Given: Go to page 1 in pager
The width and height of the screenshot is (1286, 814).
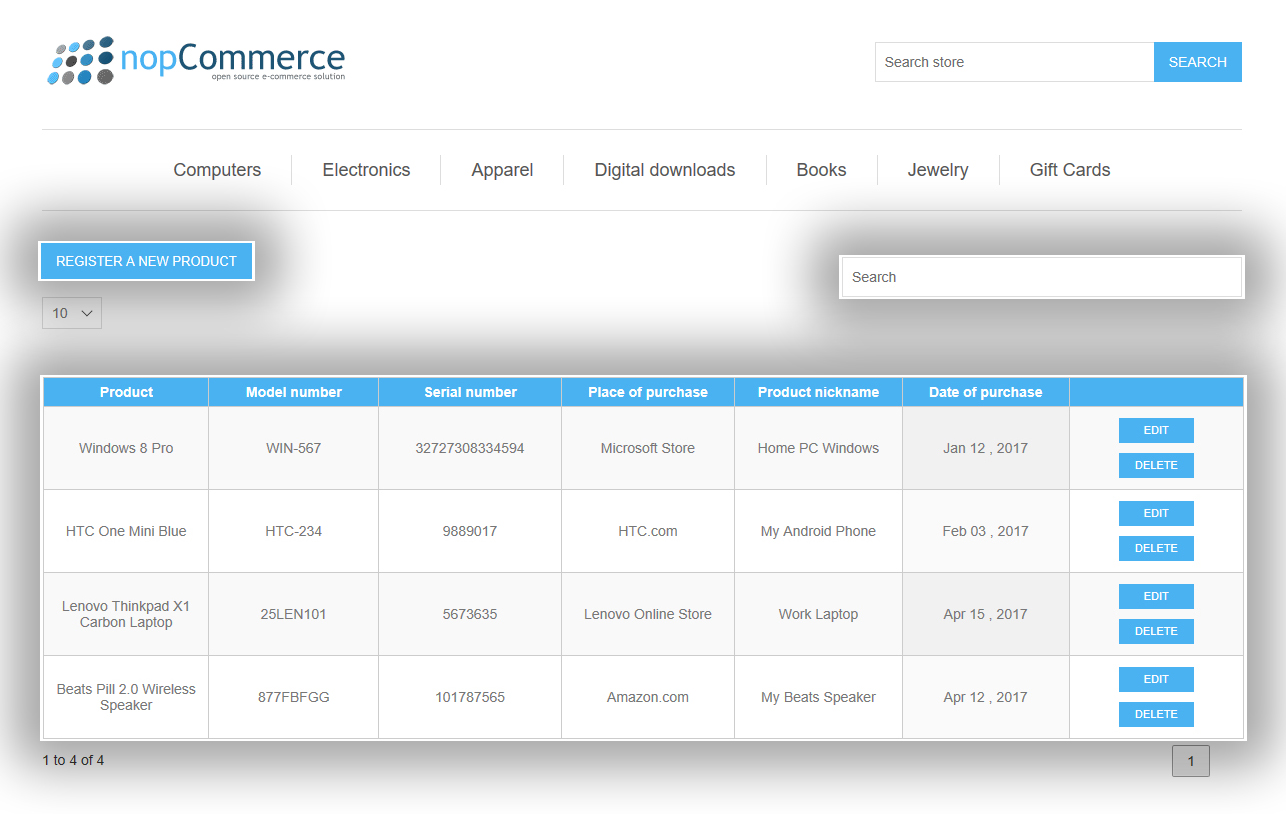Looking at the screenshot, I should pyautogui.click(x=1191, y=761).
